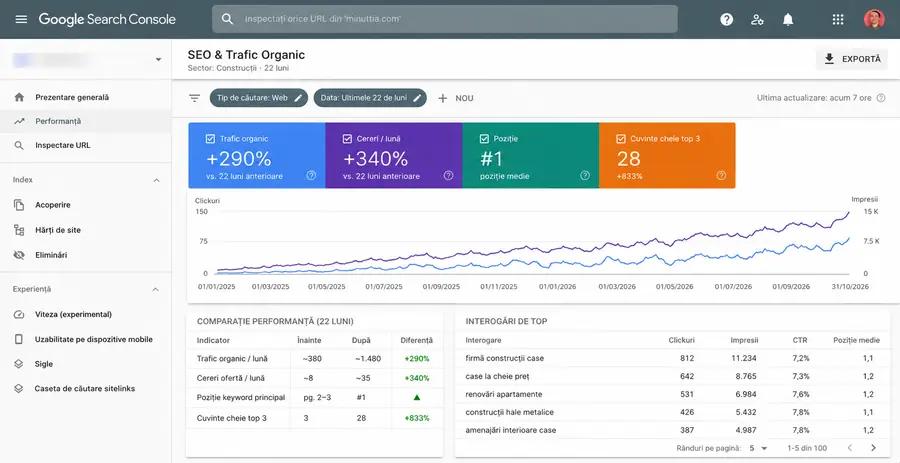Open the hamburger main menu
900x463 pixels.
(21, 19)
